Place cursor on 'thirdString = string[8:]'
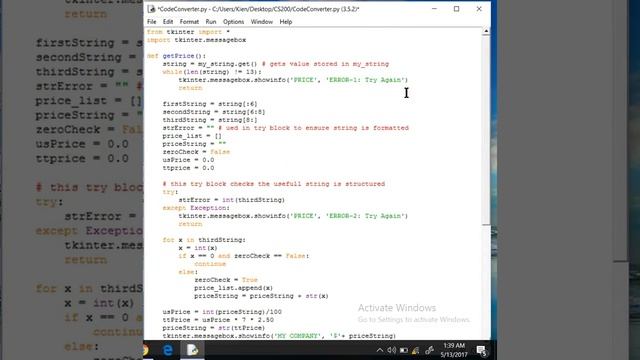The width and height of the screenshot is (640, 360). [x=210, y=120]
